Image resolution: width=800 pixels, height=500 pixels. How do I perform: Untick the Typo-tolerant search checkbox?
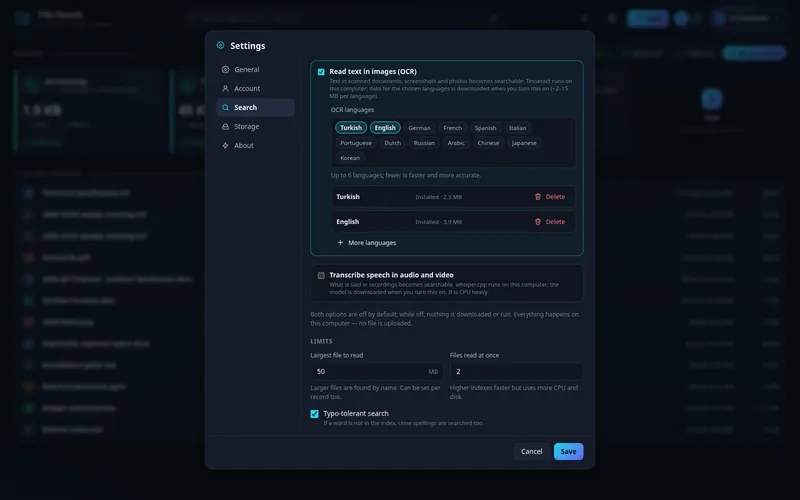coord(314,414)
